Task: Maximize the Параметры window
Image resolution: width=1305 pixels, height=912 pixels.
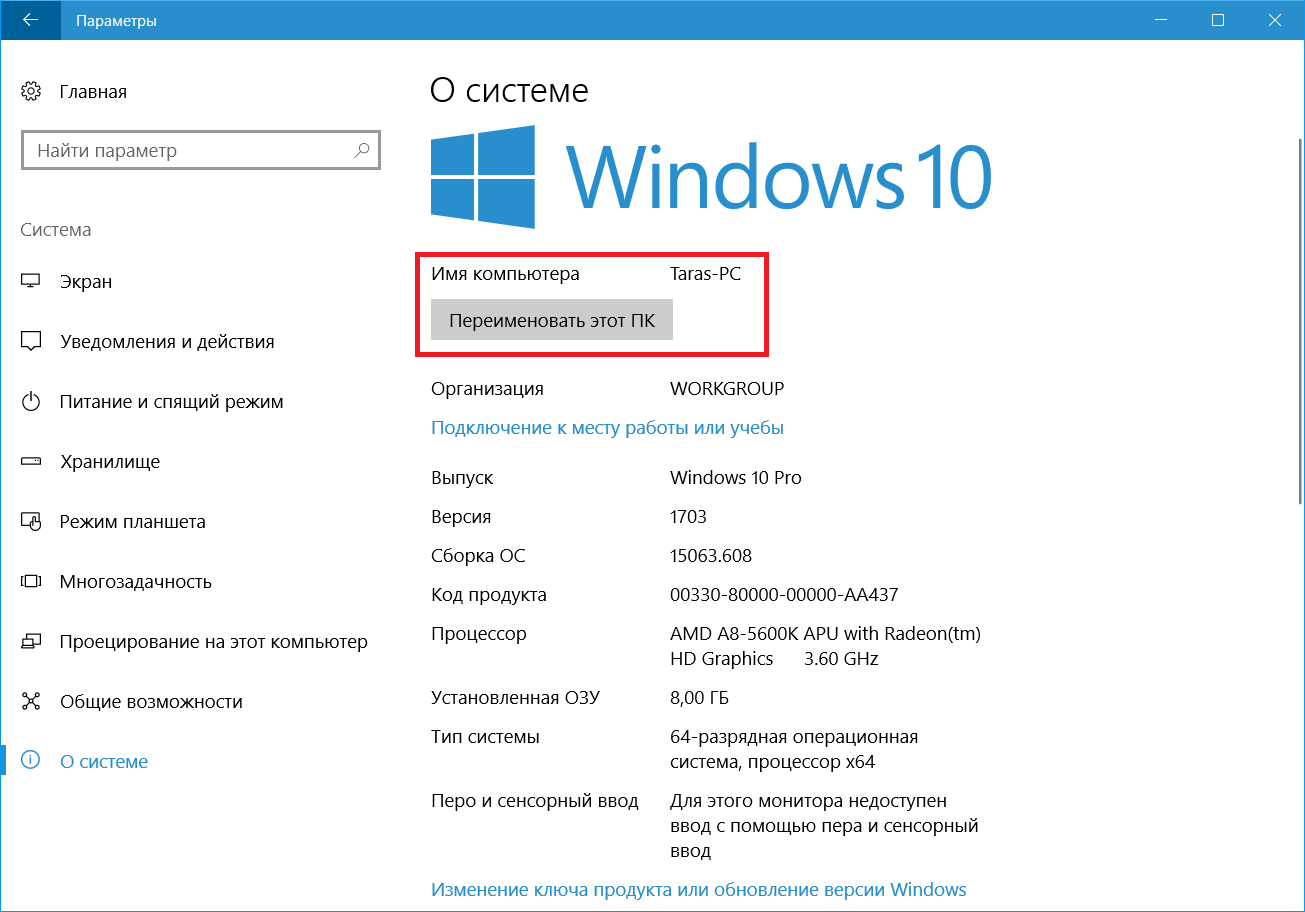Action: tap(1217, 20)
